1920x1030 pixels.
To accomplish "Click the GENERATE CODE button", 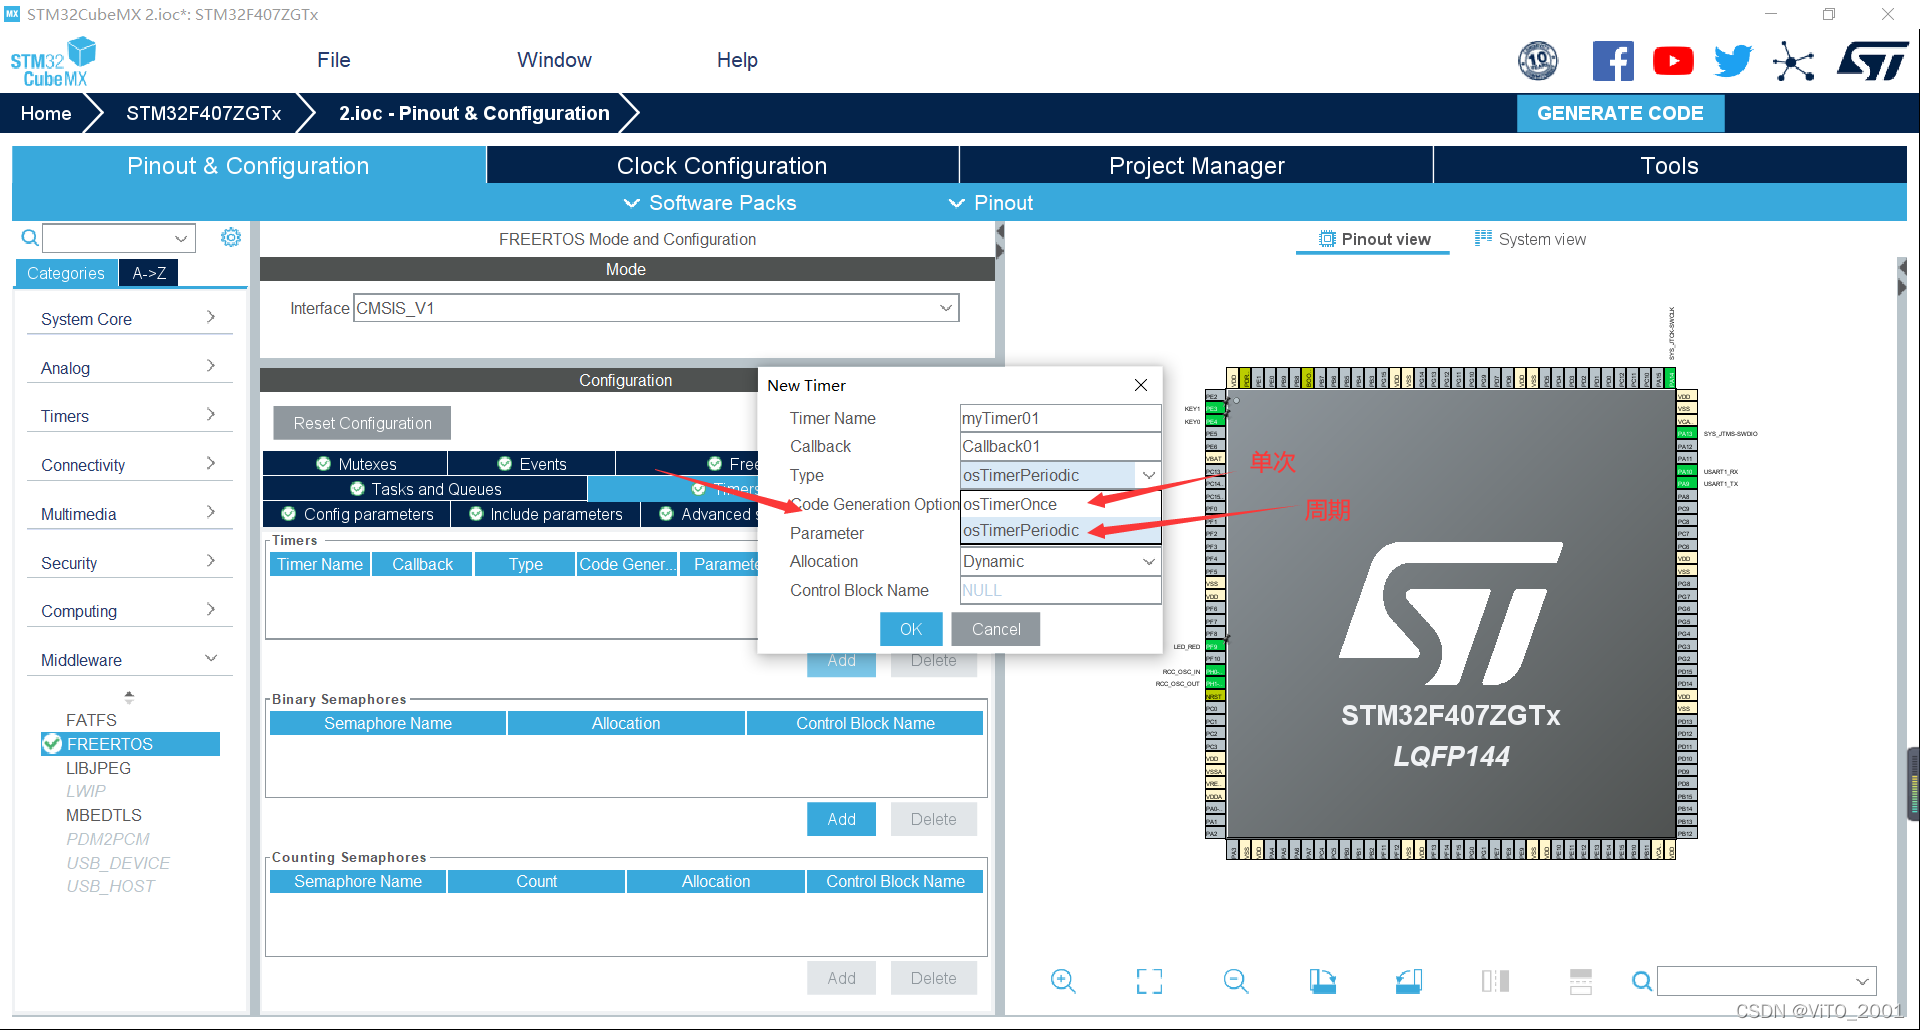I will (1620, 113).
